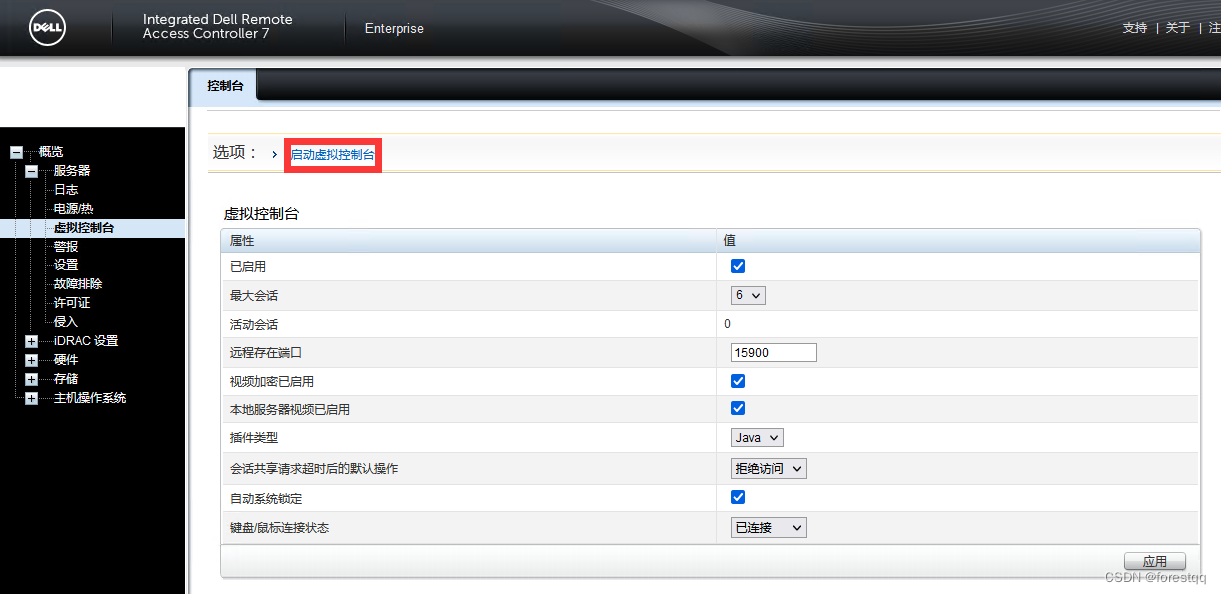Select 主机操作系统 label in the tree
The height and width of the screenshot is (594, 1221).
tap(90, 398)
